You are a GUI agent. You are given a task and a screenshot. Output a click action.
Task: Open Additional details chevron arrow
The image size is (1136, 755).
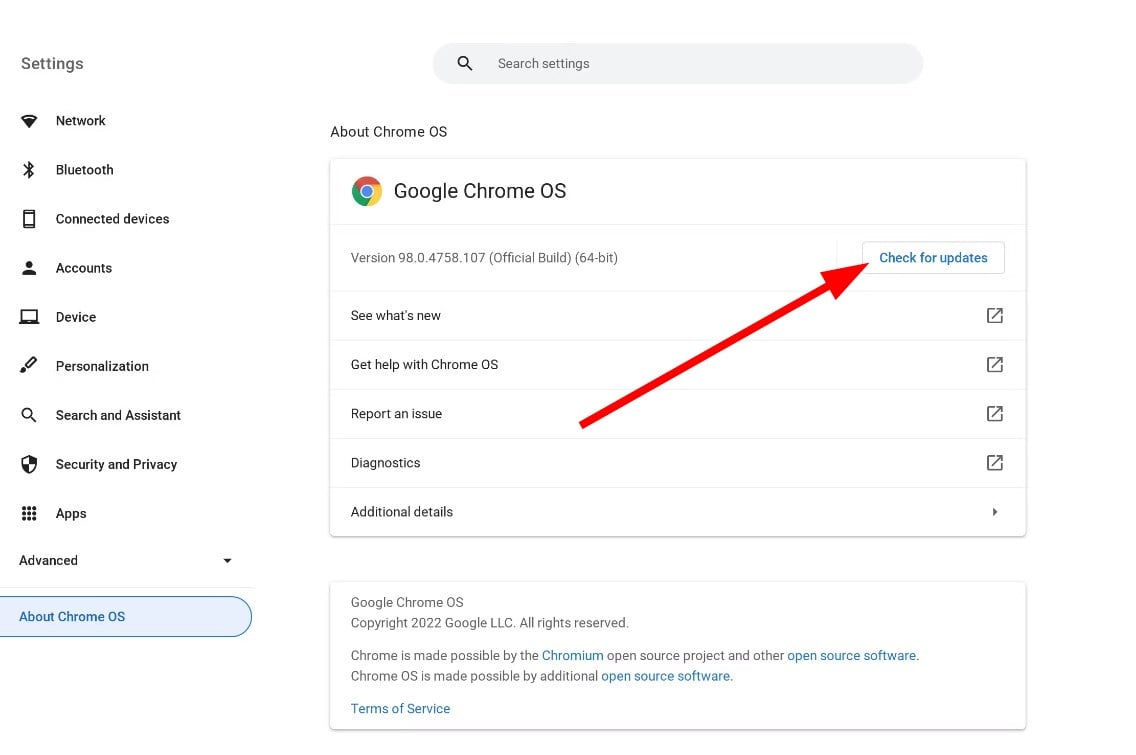click(x=995, y=512)
